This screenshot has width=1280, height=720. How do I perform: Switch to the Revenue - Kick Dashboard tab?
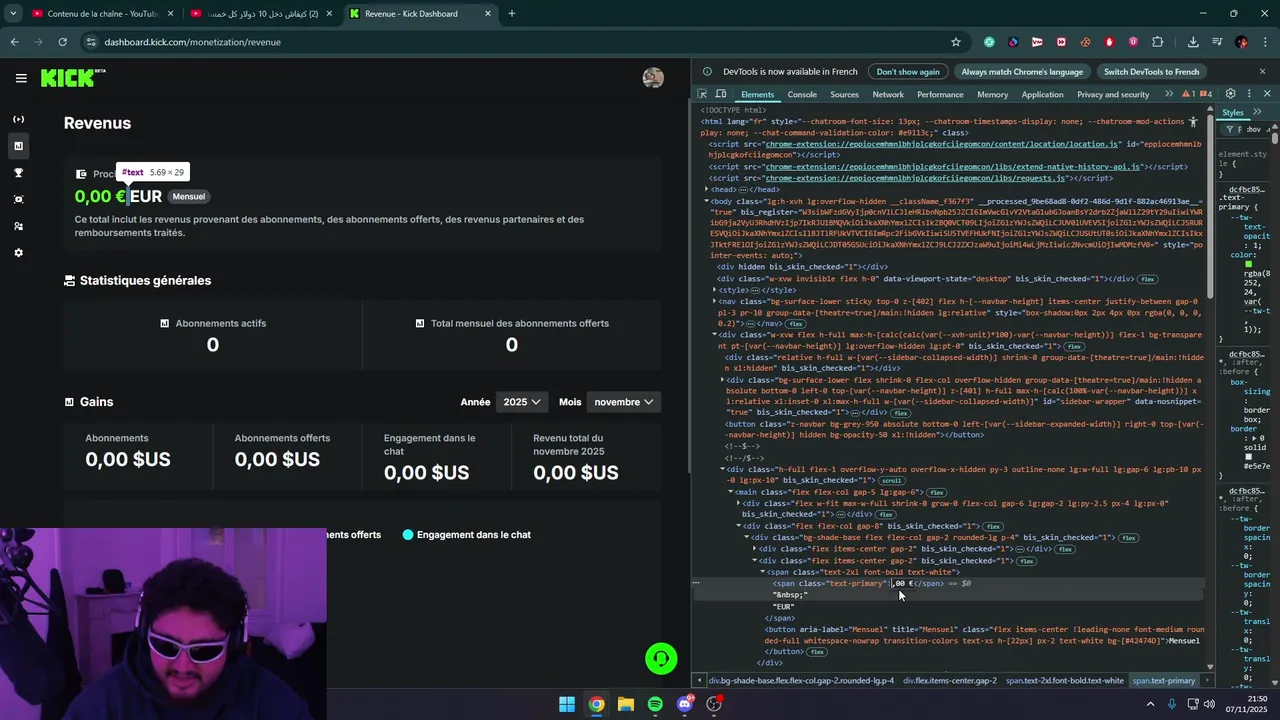tap(421, 14)
